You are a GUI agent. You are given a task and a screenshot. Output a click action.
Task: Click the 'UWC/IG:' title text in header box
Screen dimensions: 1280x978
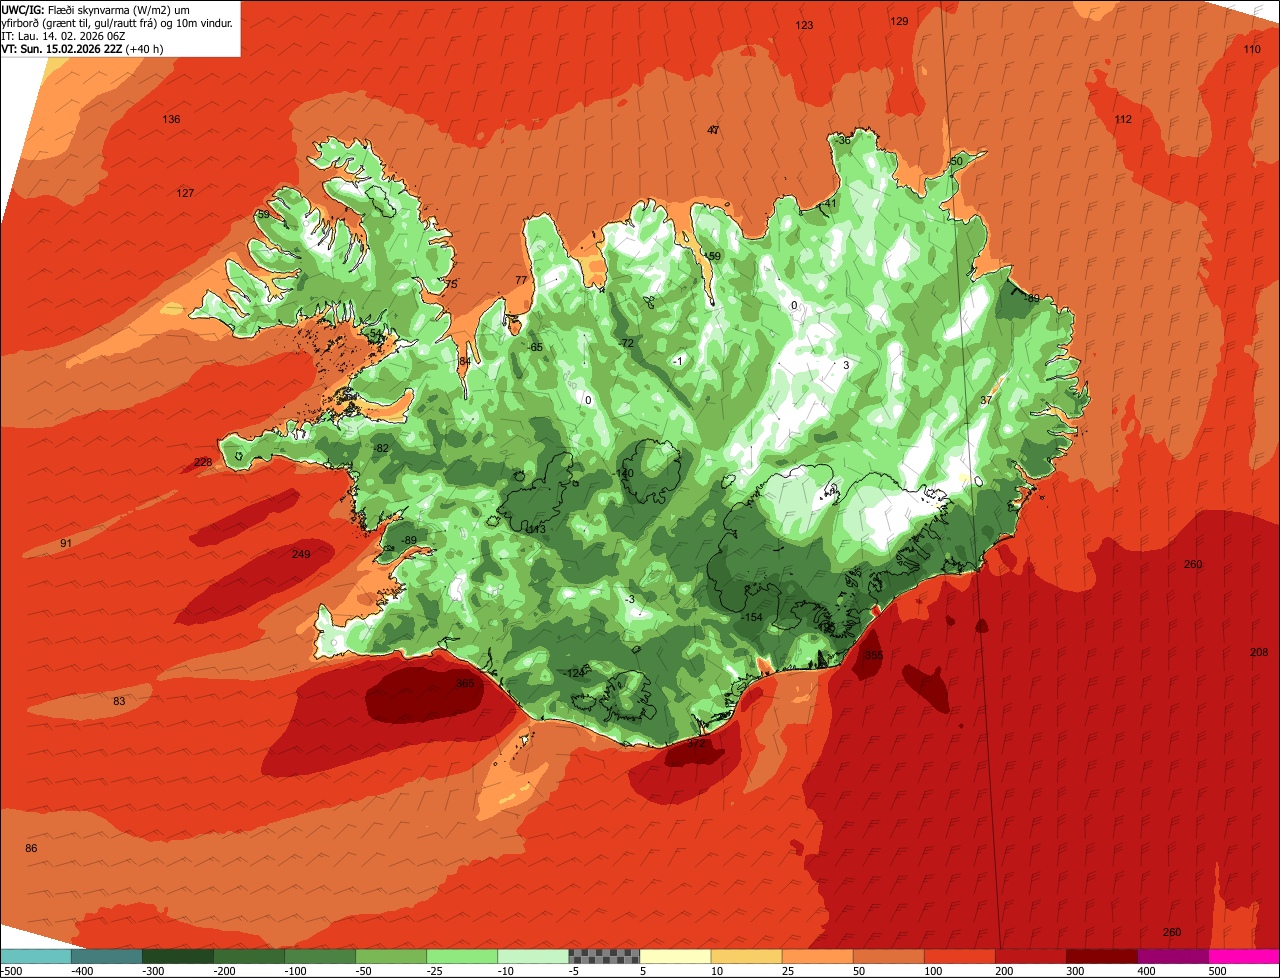(x=23, y=9)
